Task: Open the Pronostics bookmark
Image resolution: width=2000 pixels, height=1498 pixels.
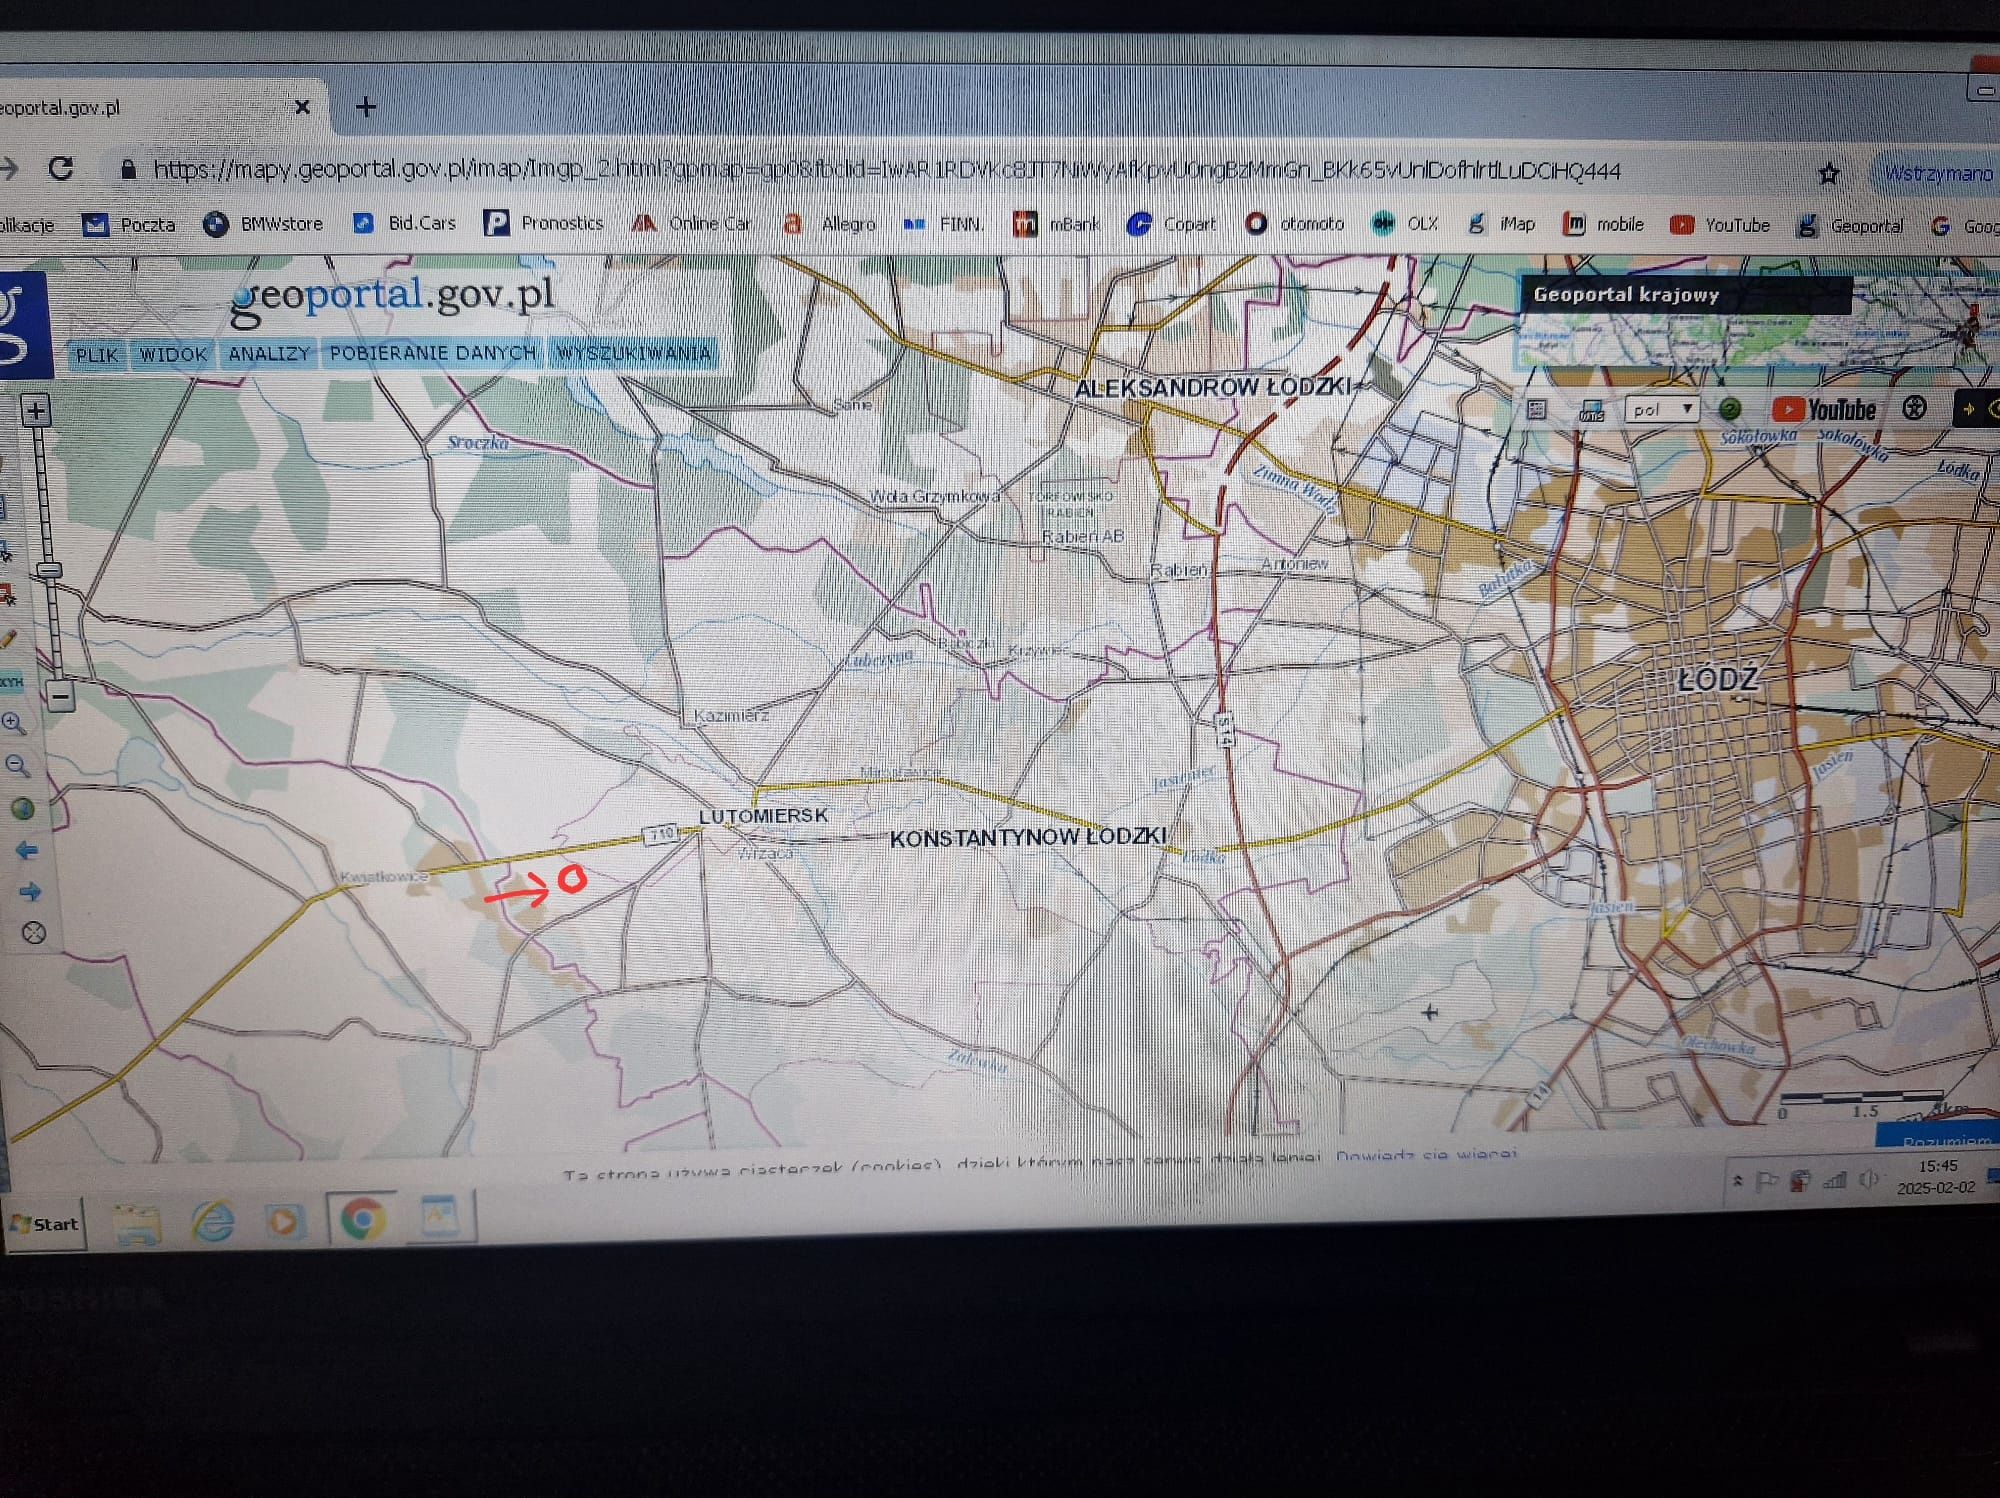Action: [x=544, y=222]
